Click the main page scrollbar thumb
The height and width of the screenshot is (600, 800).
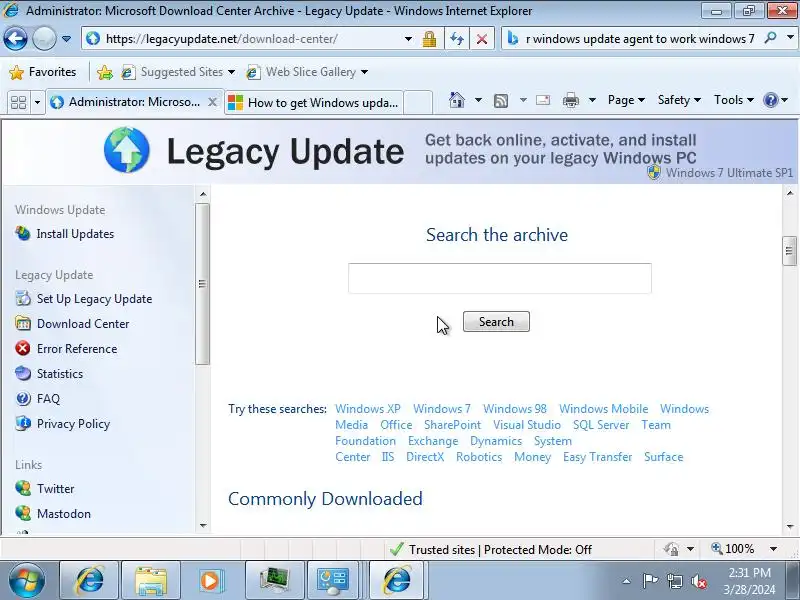[789, 251]
